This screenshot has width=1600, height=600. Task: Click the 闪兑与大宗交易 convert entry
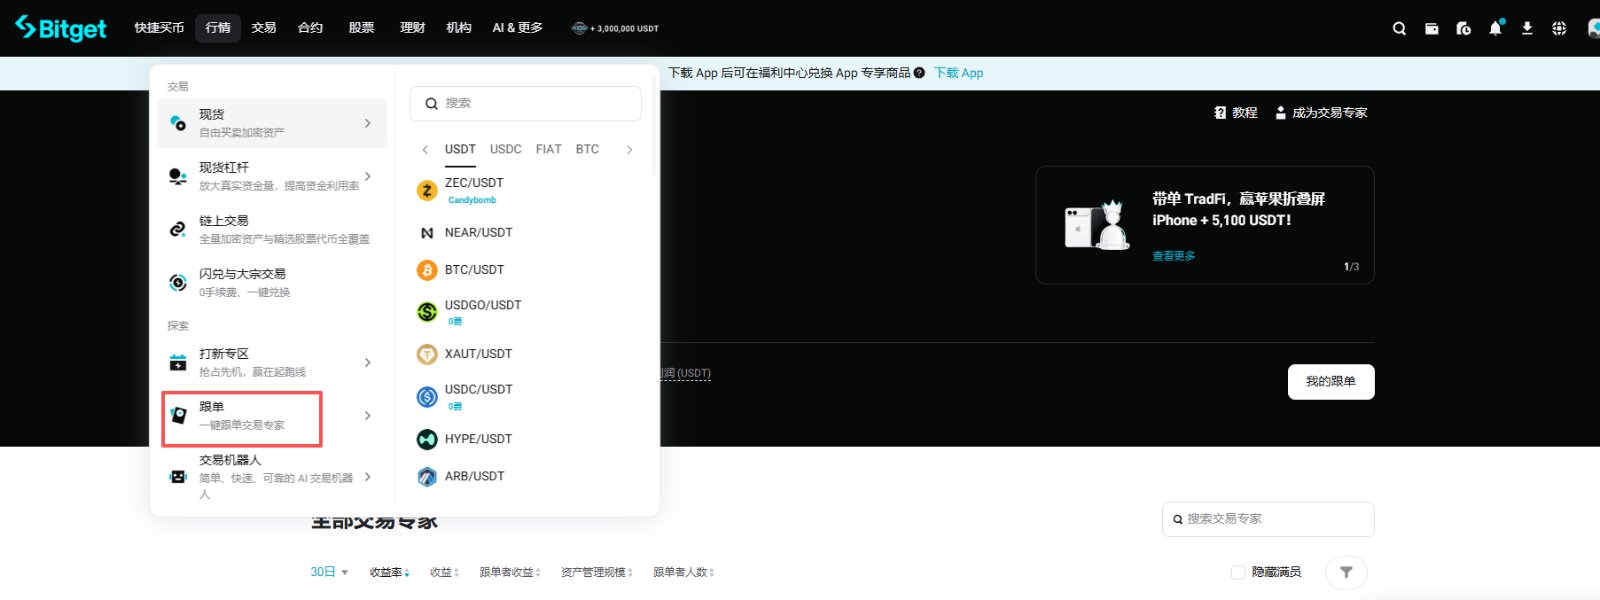(272, 282)
